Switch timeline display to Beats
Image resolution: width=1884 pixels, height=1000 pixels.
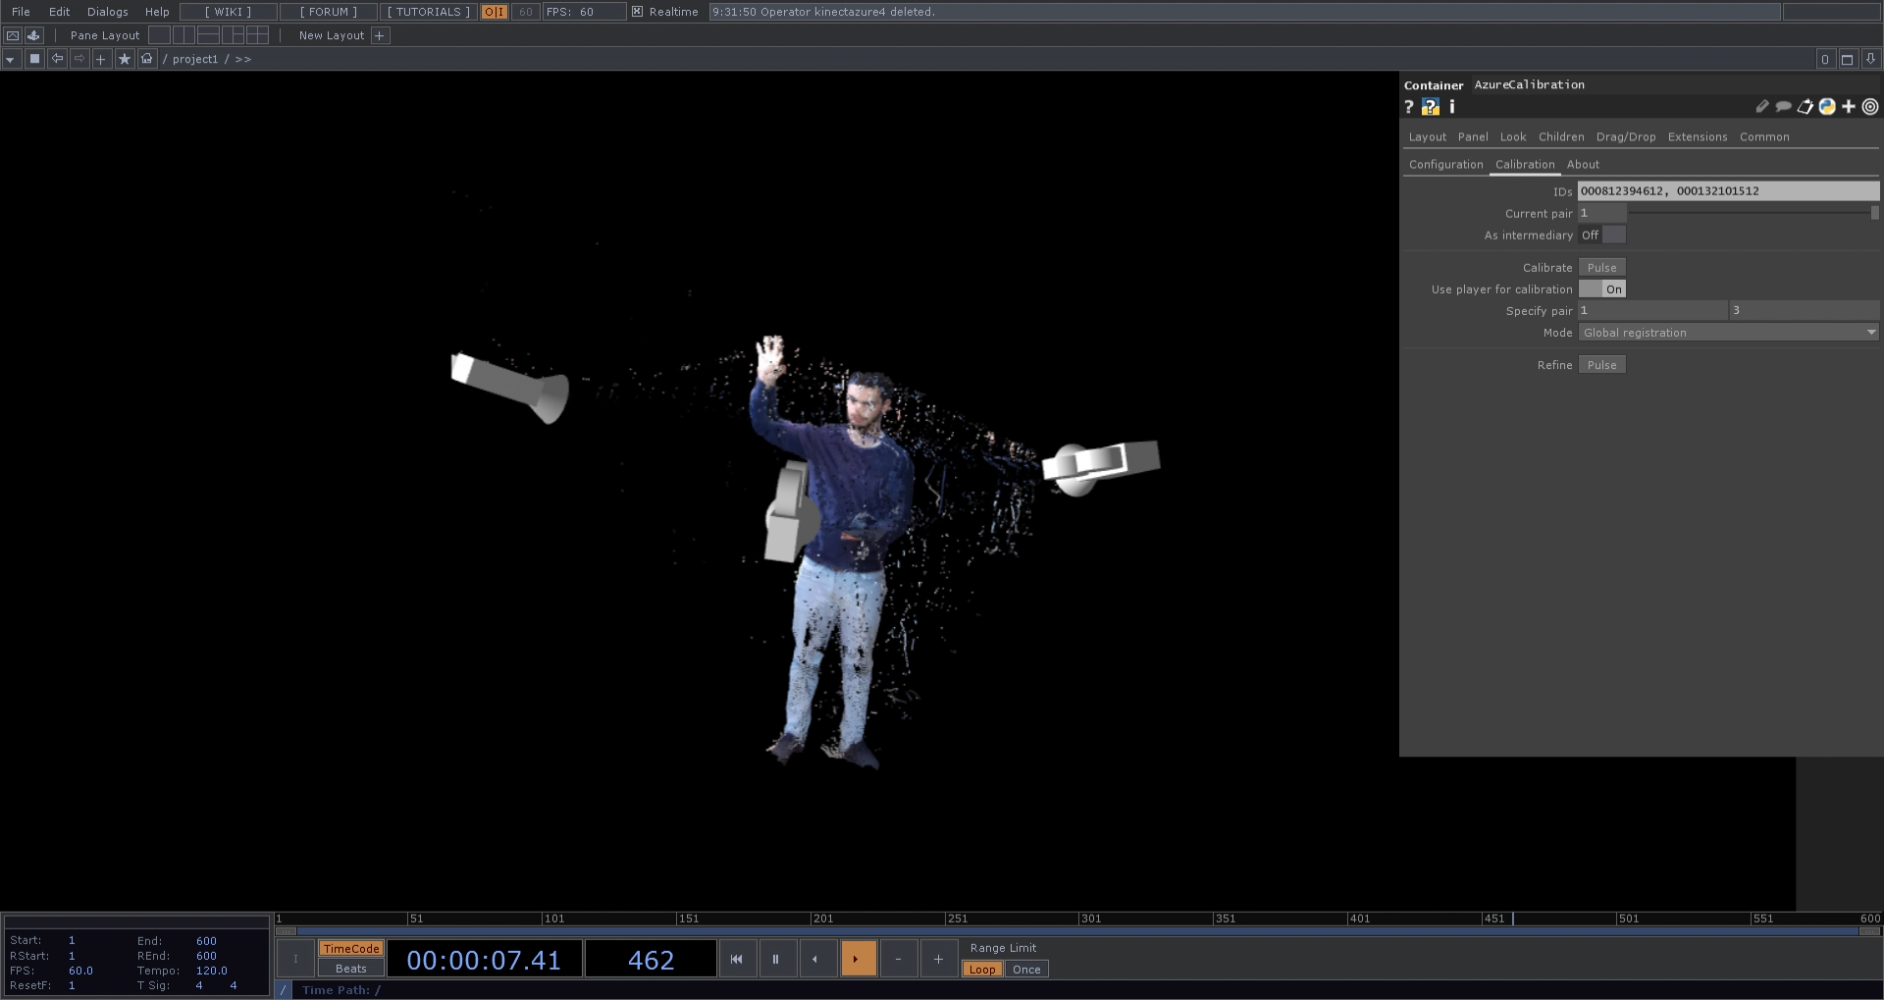pos(351,968)
